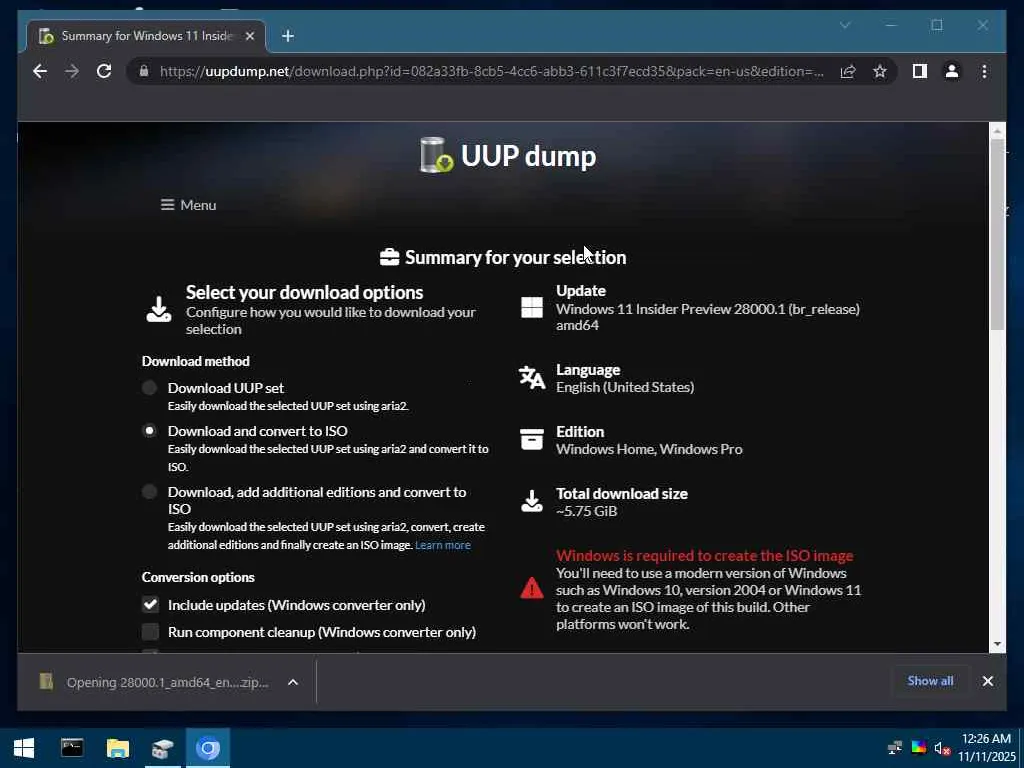Click the installer taskbar icon
This screenshot has width=1024, height=768.
tap(163, 748)
